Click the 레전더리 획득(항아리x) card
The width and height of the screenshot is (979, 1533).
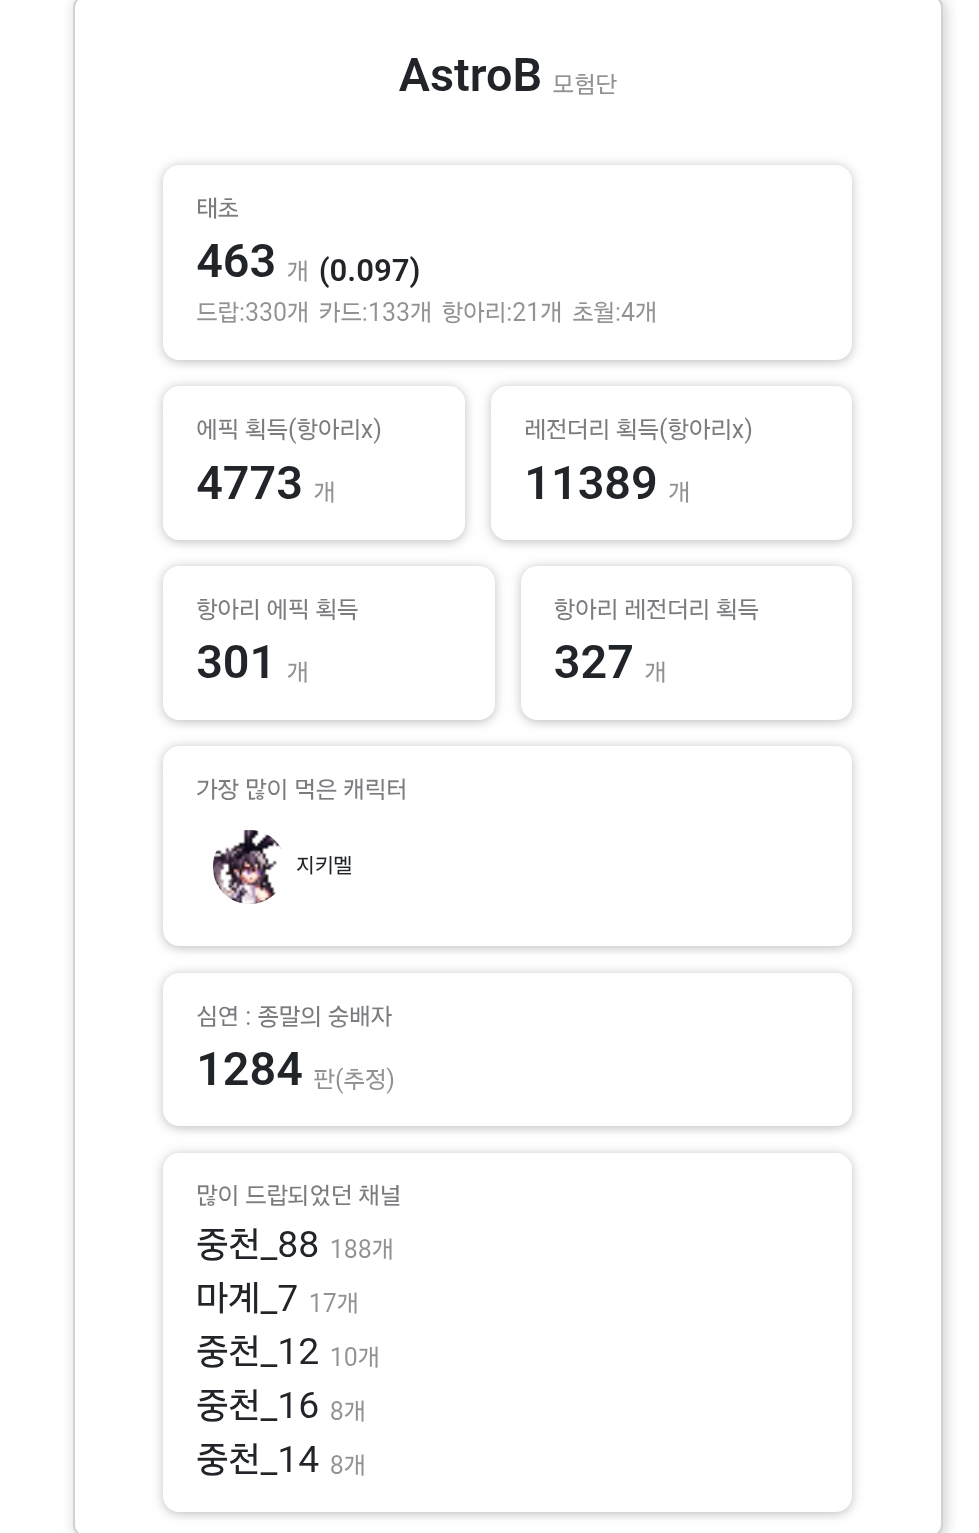point(670,463)
